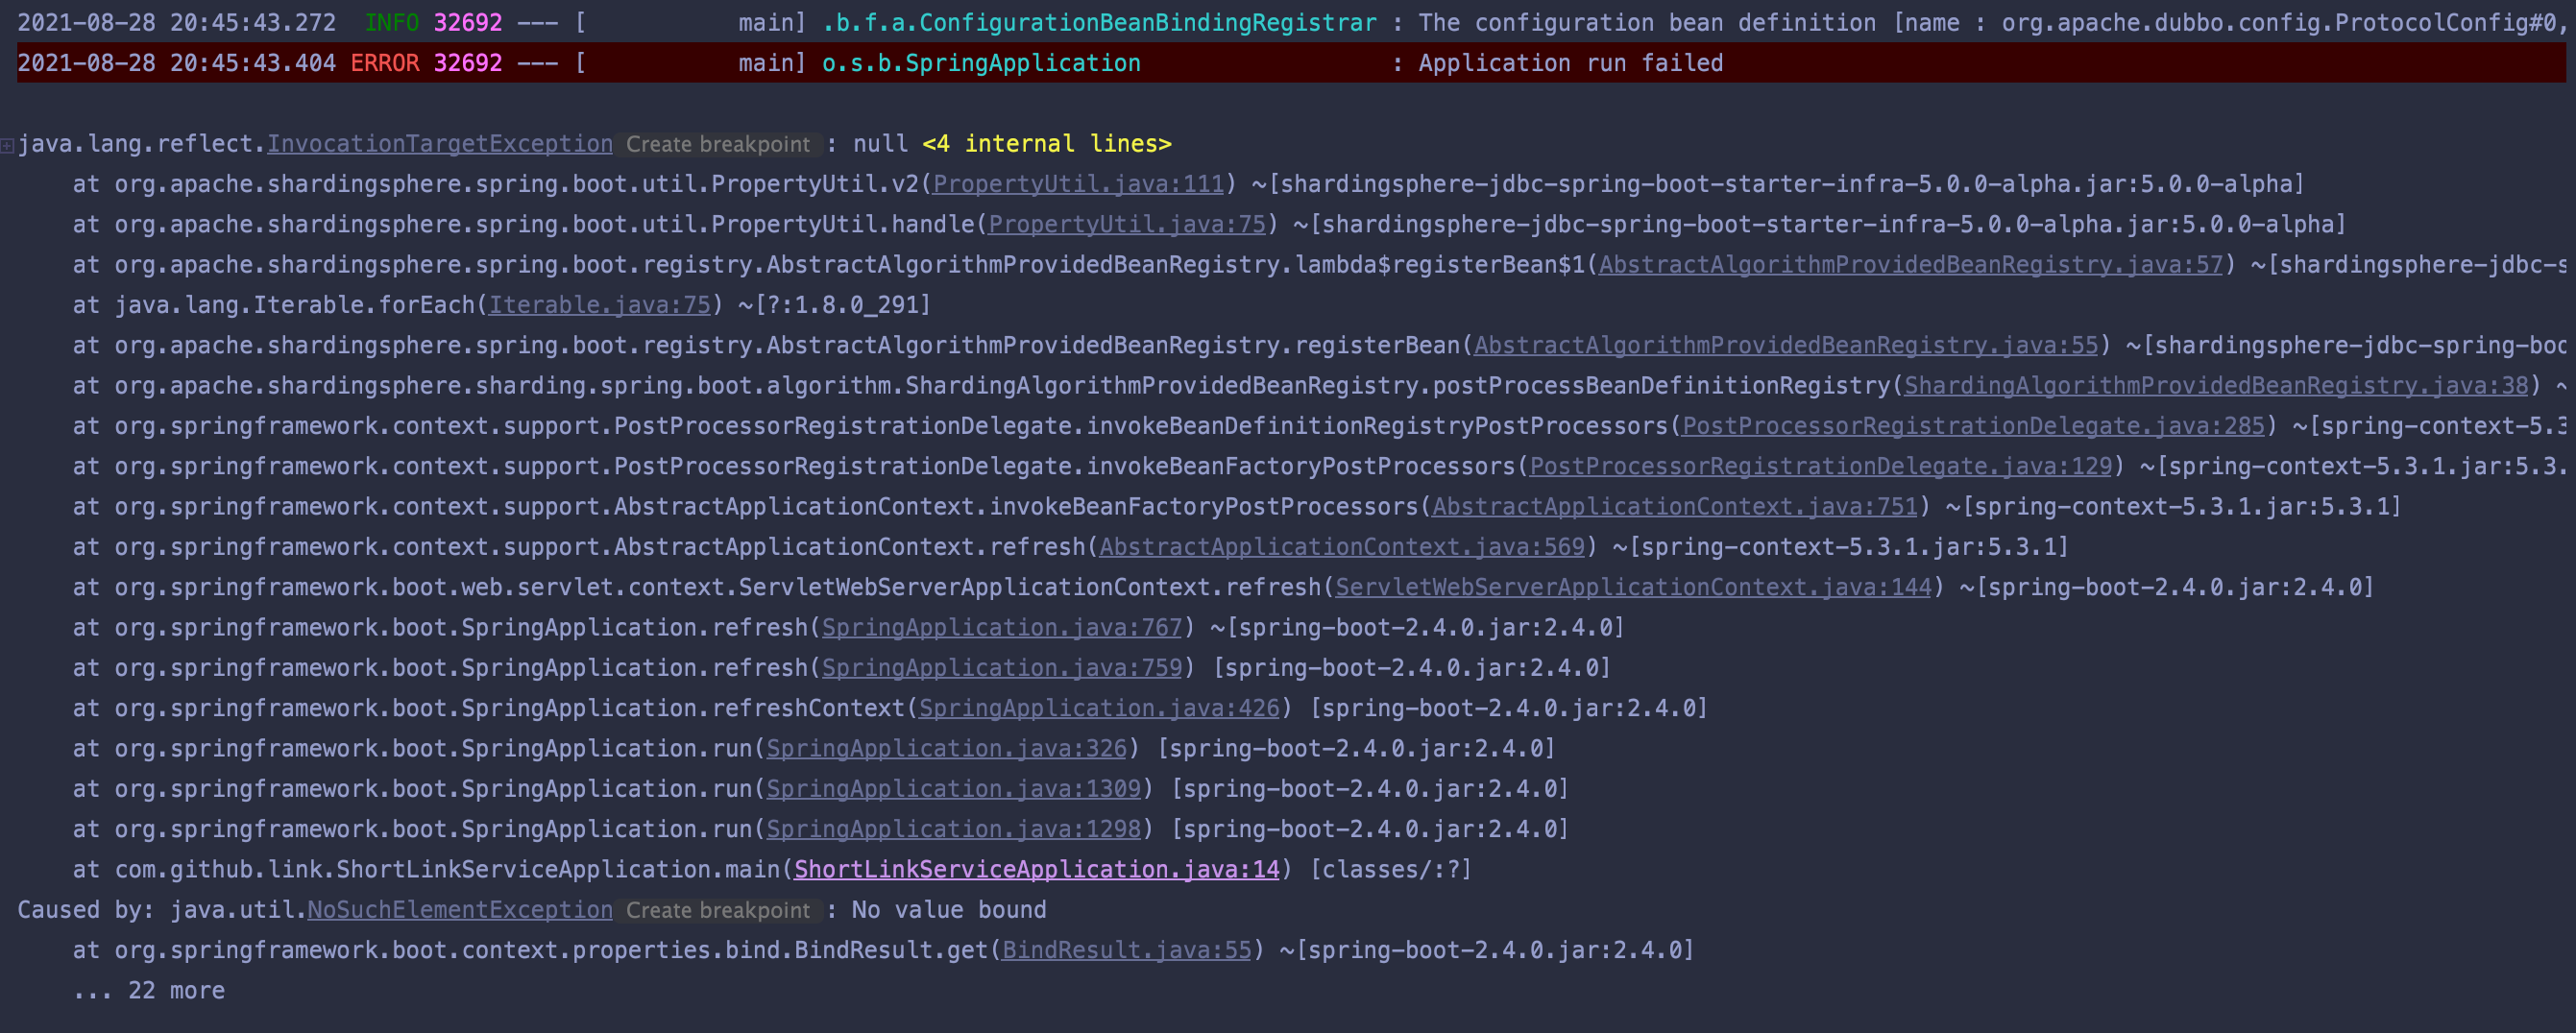
Task: Open BindResult.java:55 link
Action: (1126, 950)
